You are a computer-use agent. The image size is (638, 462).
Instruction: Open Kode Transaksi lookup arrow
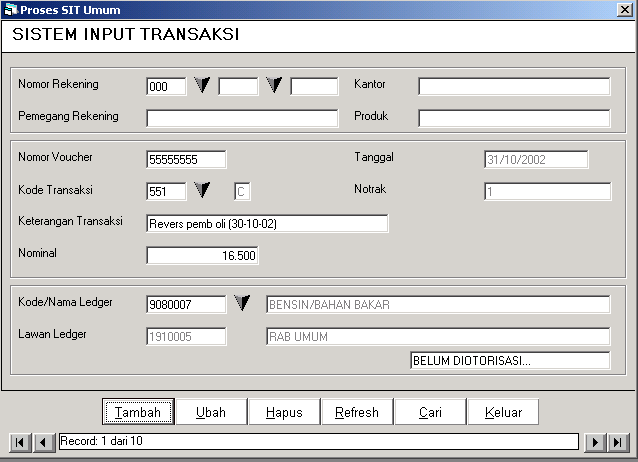(x=202, y=190)
